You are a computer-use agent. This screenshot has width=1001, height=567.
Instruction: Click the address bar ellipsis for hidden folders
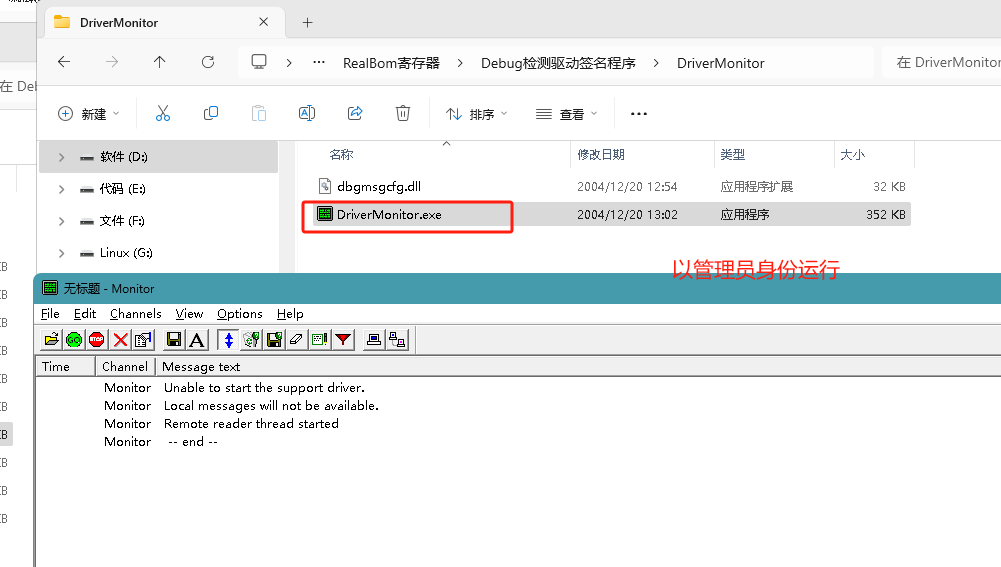coord(319,63)
